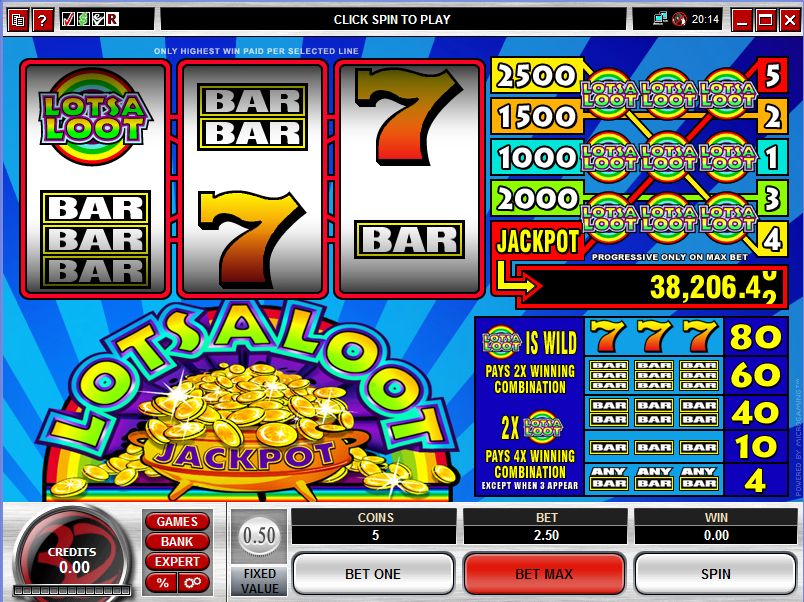Open the percent statistics button

[x=163, y=583]
